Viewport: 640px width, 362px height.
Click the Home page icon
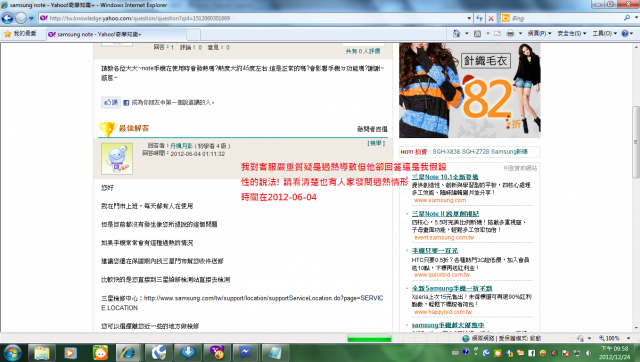tap(457, 33)
